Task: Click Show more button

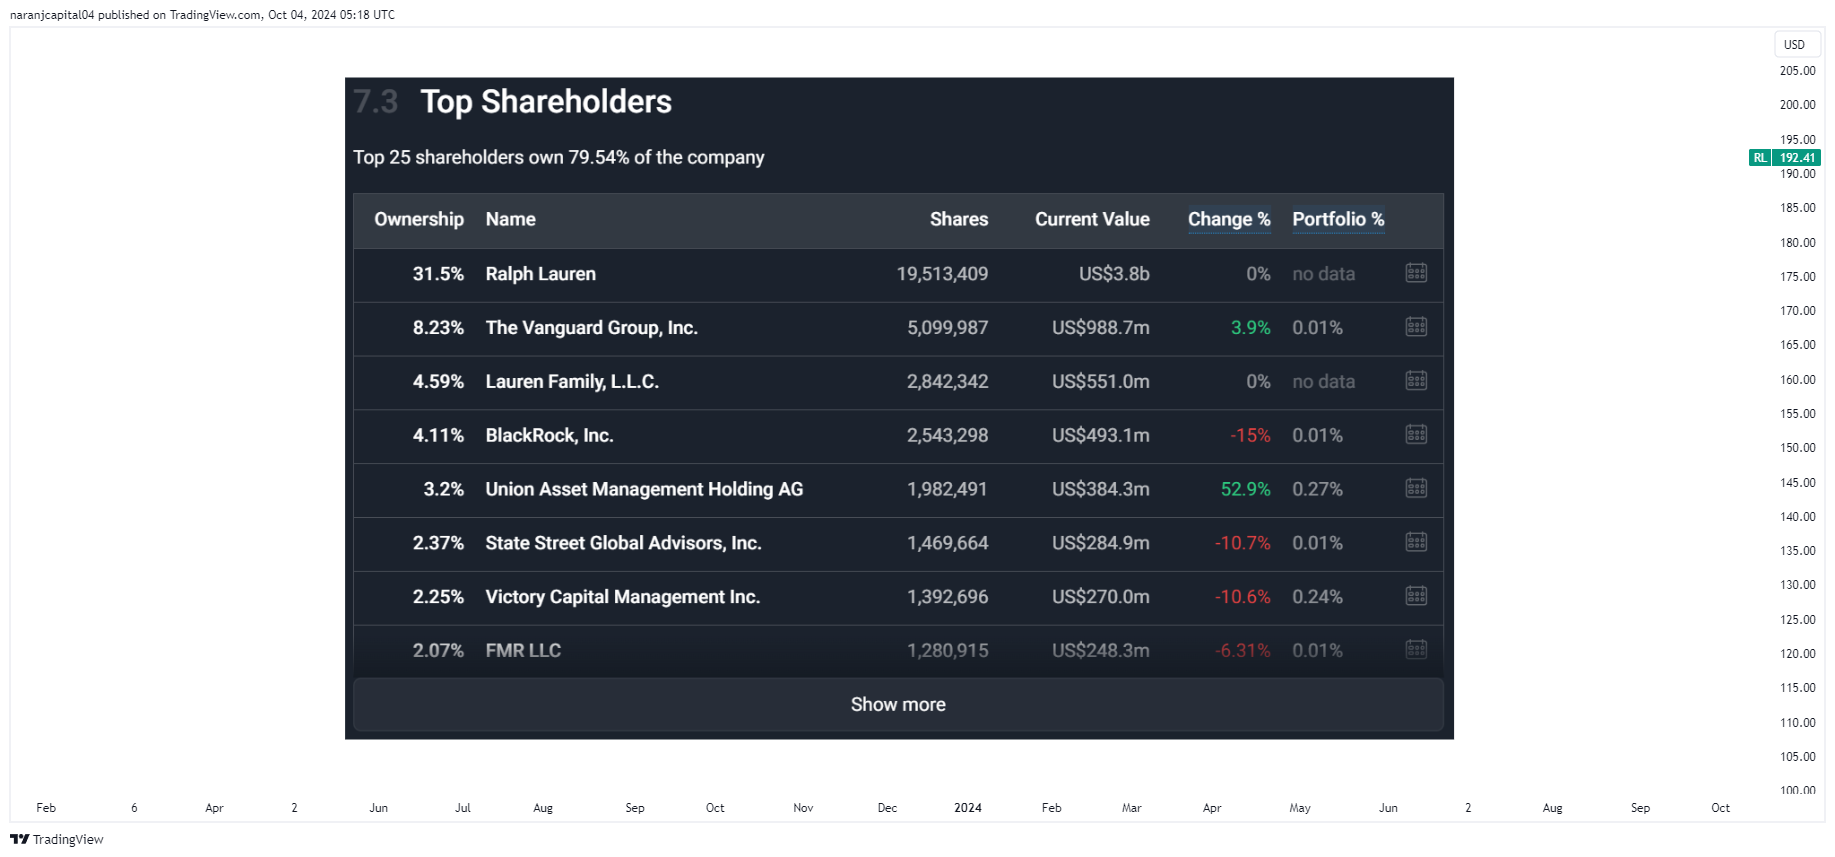Action: 898,705
